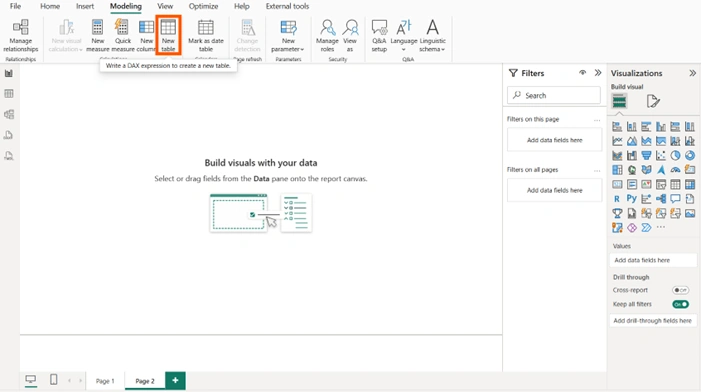Open Quick measure tool
The width and height of the screenshot is (701, 392).
pyautogui.click(x=122, y=36)
